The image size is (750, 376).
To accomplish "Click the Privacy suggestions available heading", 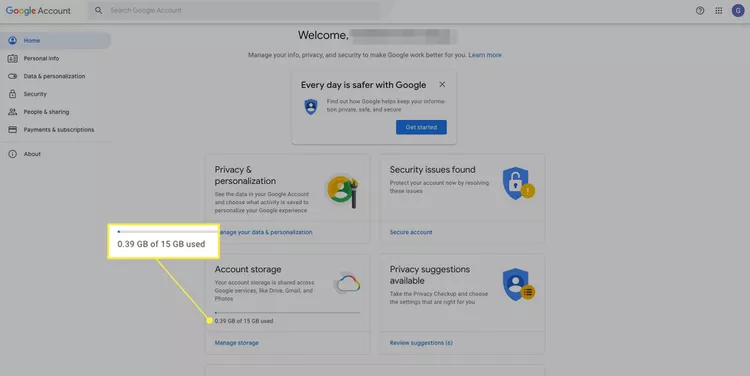I will click(x=430, y=275).
